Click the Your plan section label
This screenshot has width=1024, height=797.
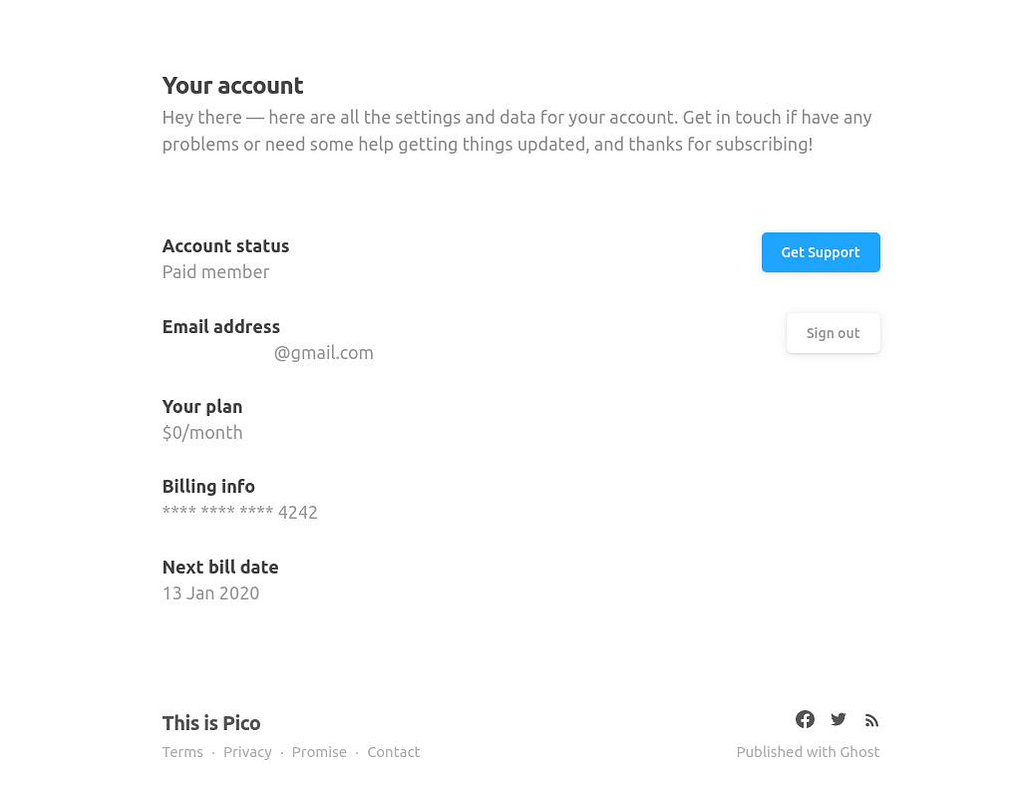[x=202, y=406]
